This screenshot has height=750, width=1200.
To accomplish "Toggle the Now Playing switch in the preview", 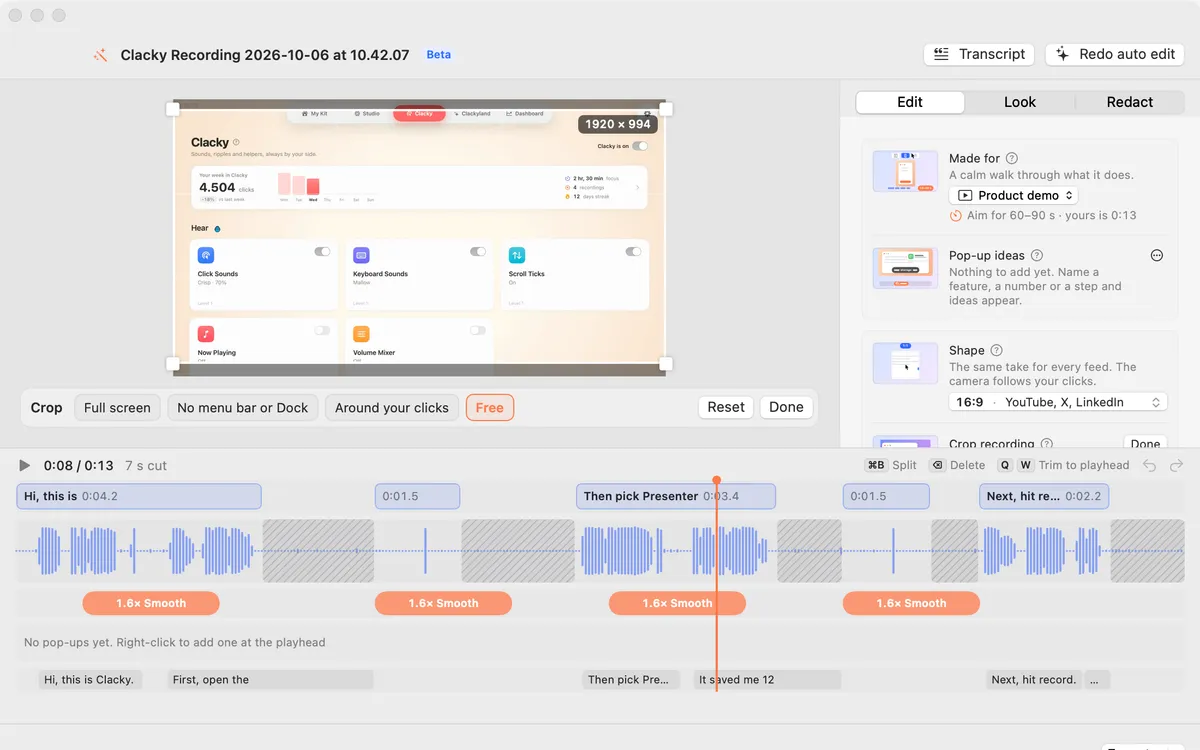I will pyautogui.click(x=322, y=330).
